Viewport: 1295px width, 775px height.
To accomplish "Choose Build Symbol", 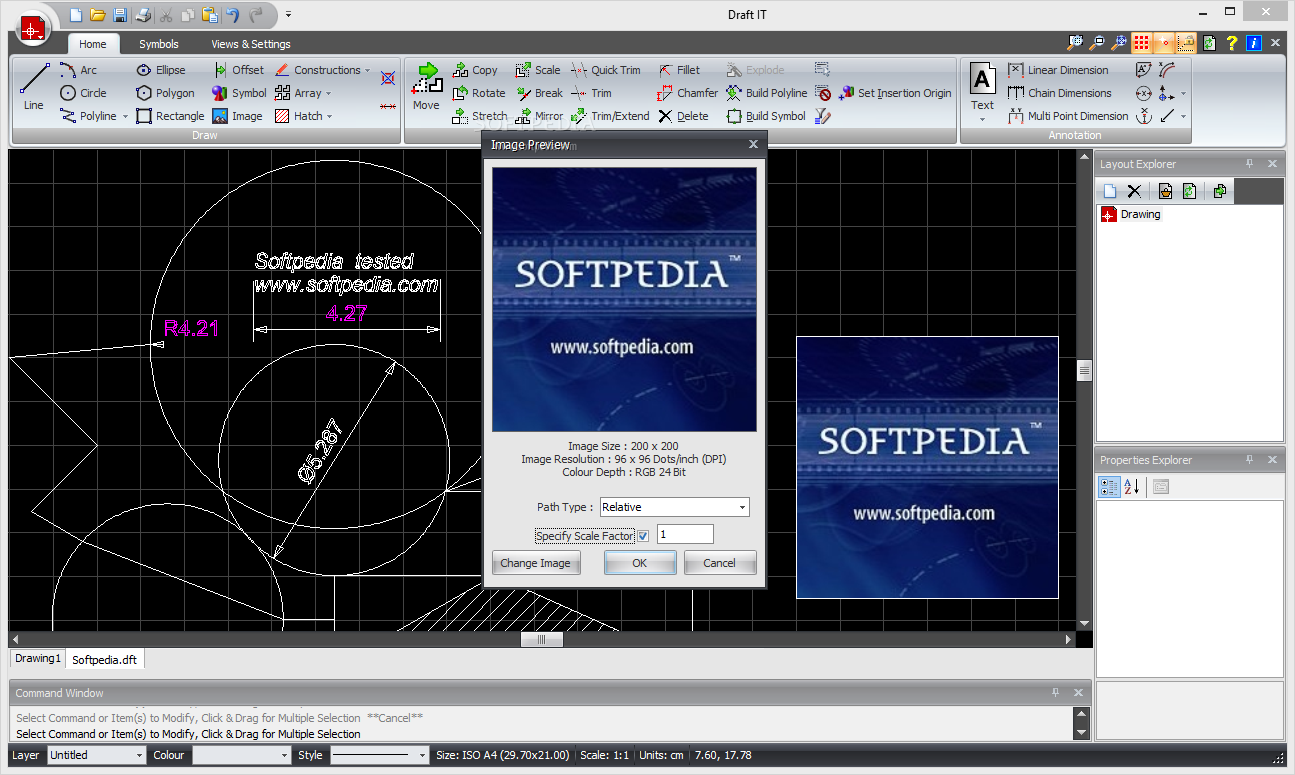I will pos(766,116).
